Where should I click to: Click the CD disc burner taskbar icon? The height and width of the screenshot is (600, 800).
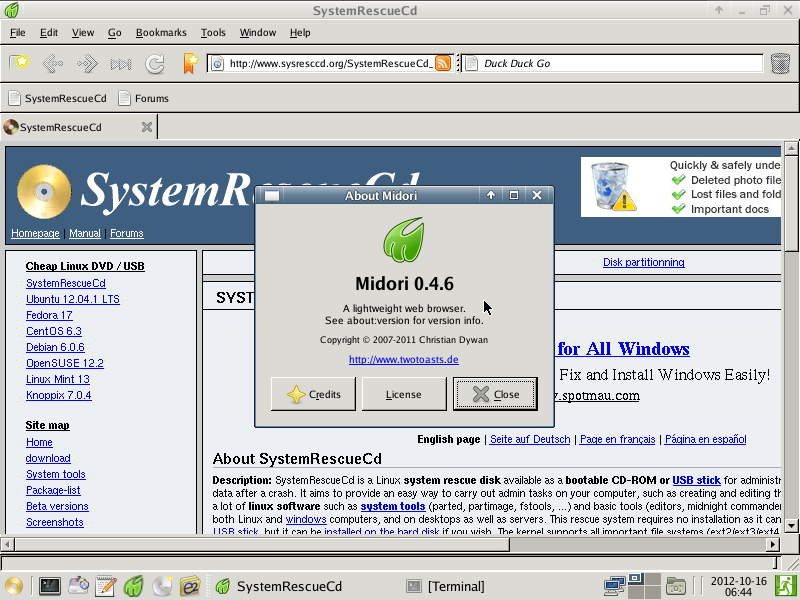162,586
